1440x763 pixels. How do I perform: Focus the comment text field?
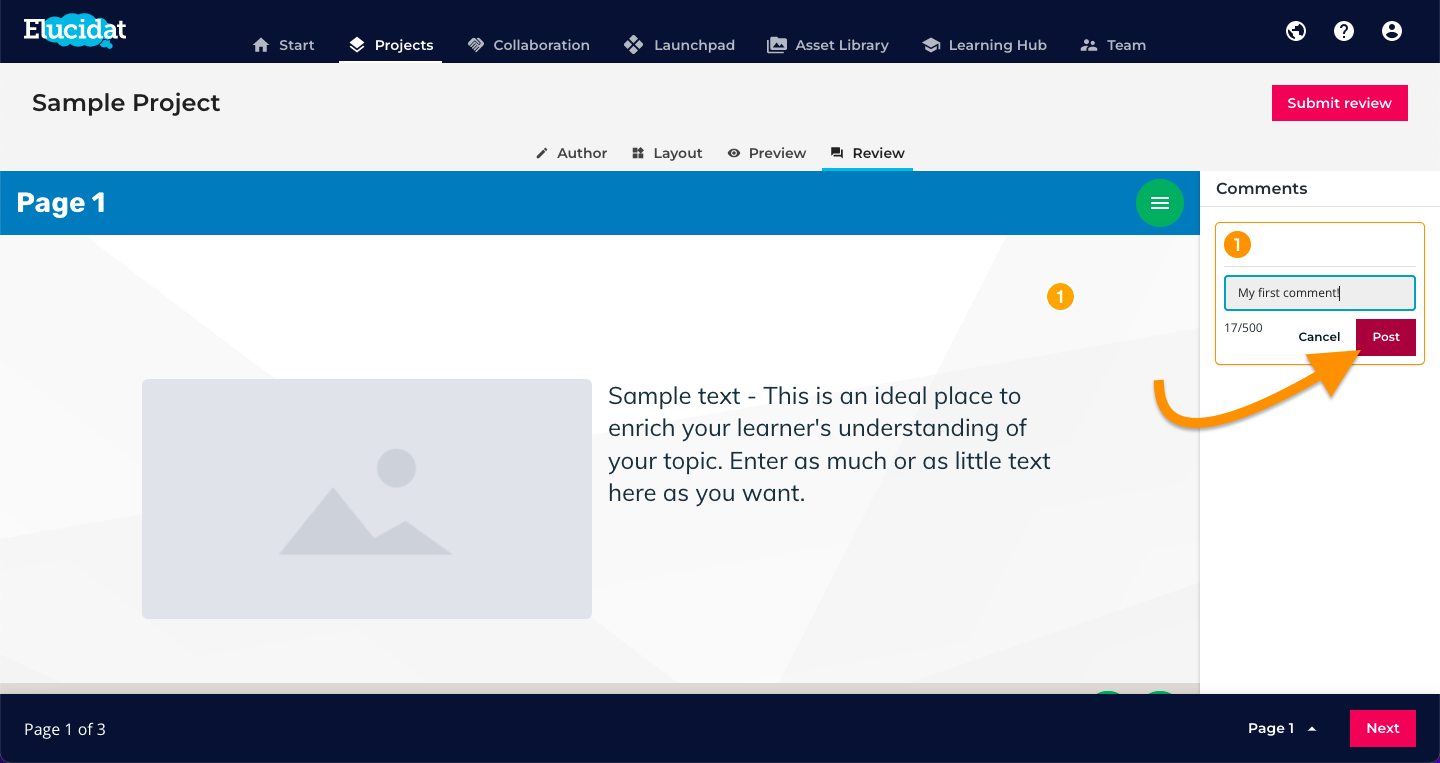1320,293
